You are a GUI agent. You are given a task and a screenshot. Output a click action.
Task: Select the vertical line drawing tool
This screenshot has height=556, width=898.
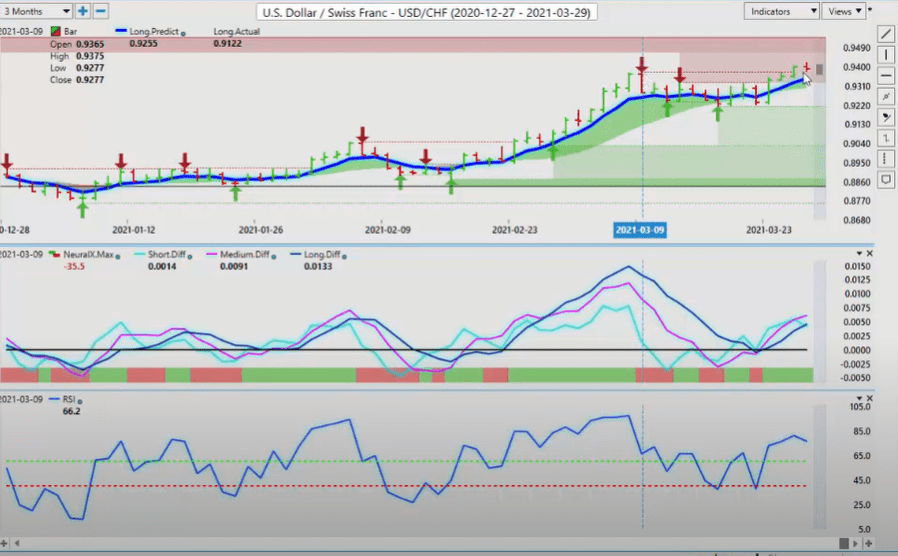coord(885,55)
